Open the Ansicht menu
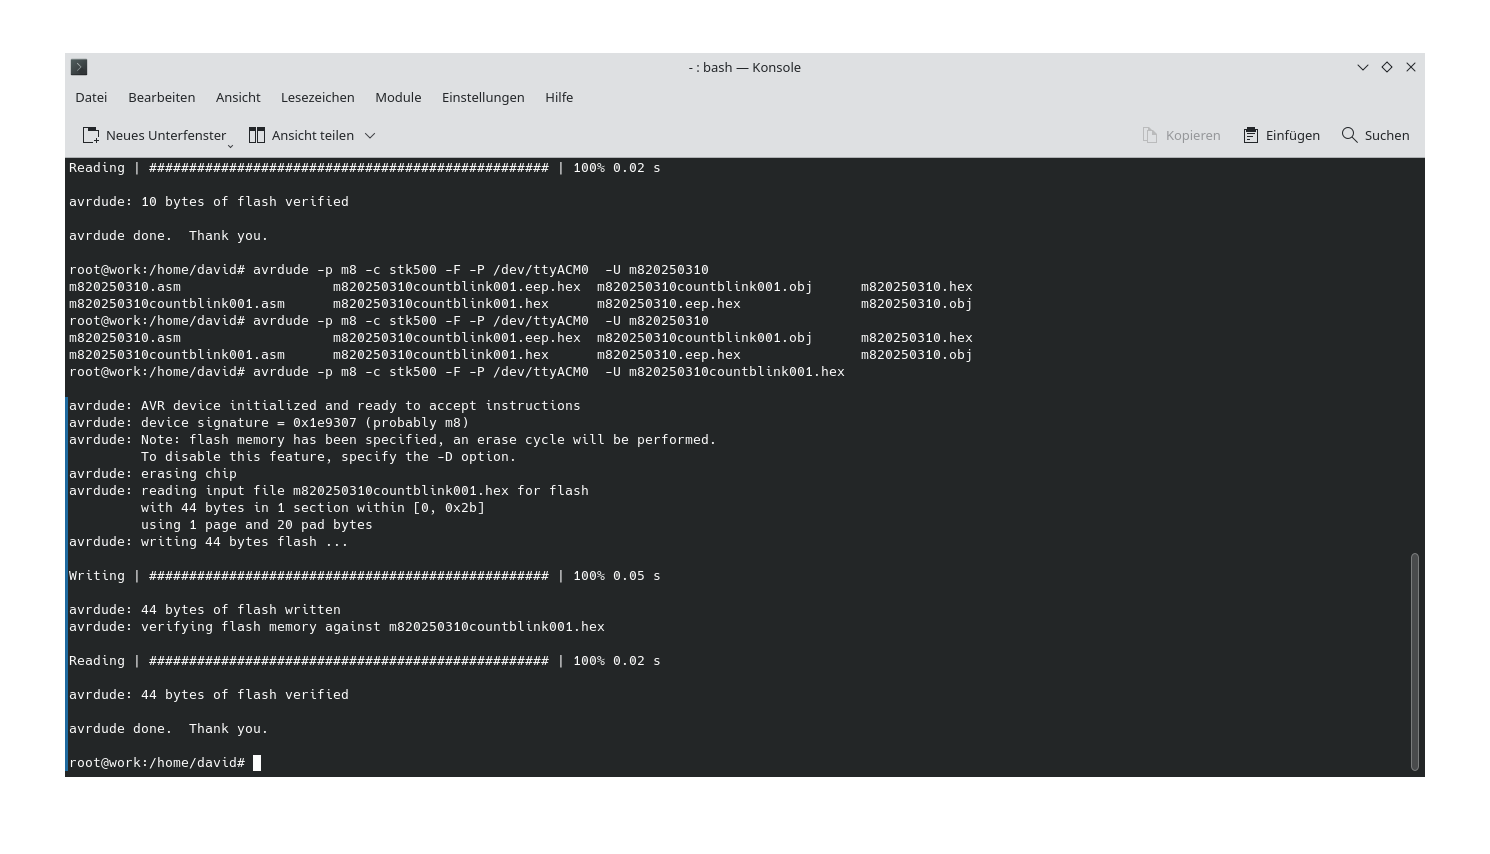The image size is (1490, 854). (x=238, y=97)
